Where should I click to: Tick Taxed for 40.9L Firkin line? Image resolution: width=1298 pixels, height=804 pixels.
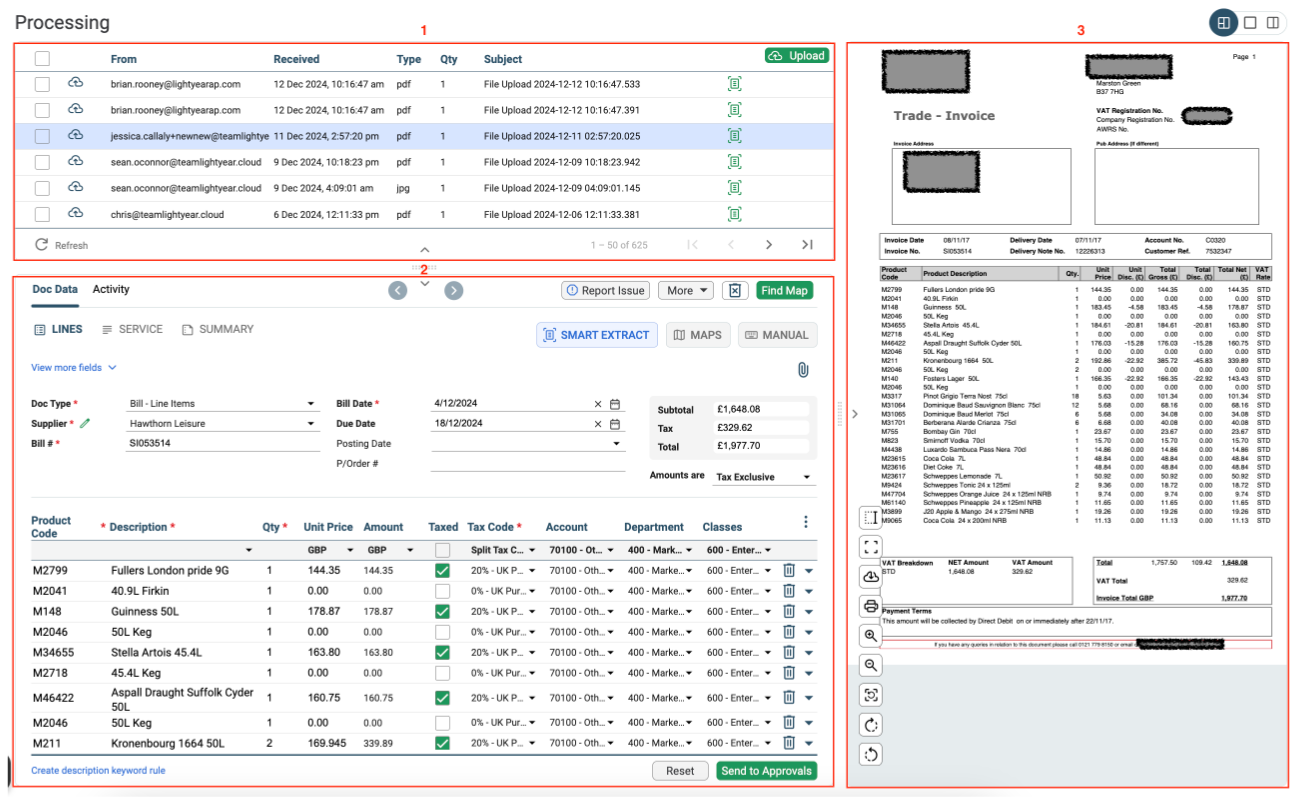[x=442, y=591]
